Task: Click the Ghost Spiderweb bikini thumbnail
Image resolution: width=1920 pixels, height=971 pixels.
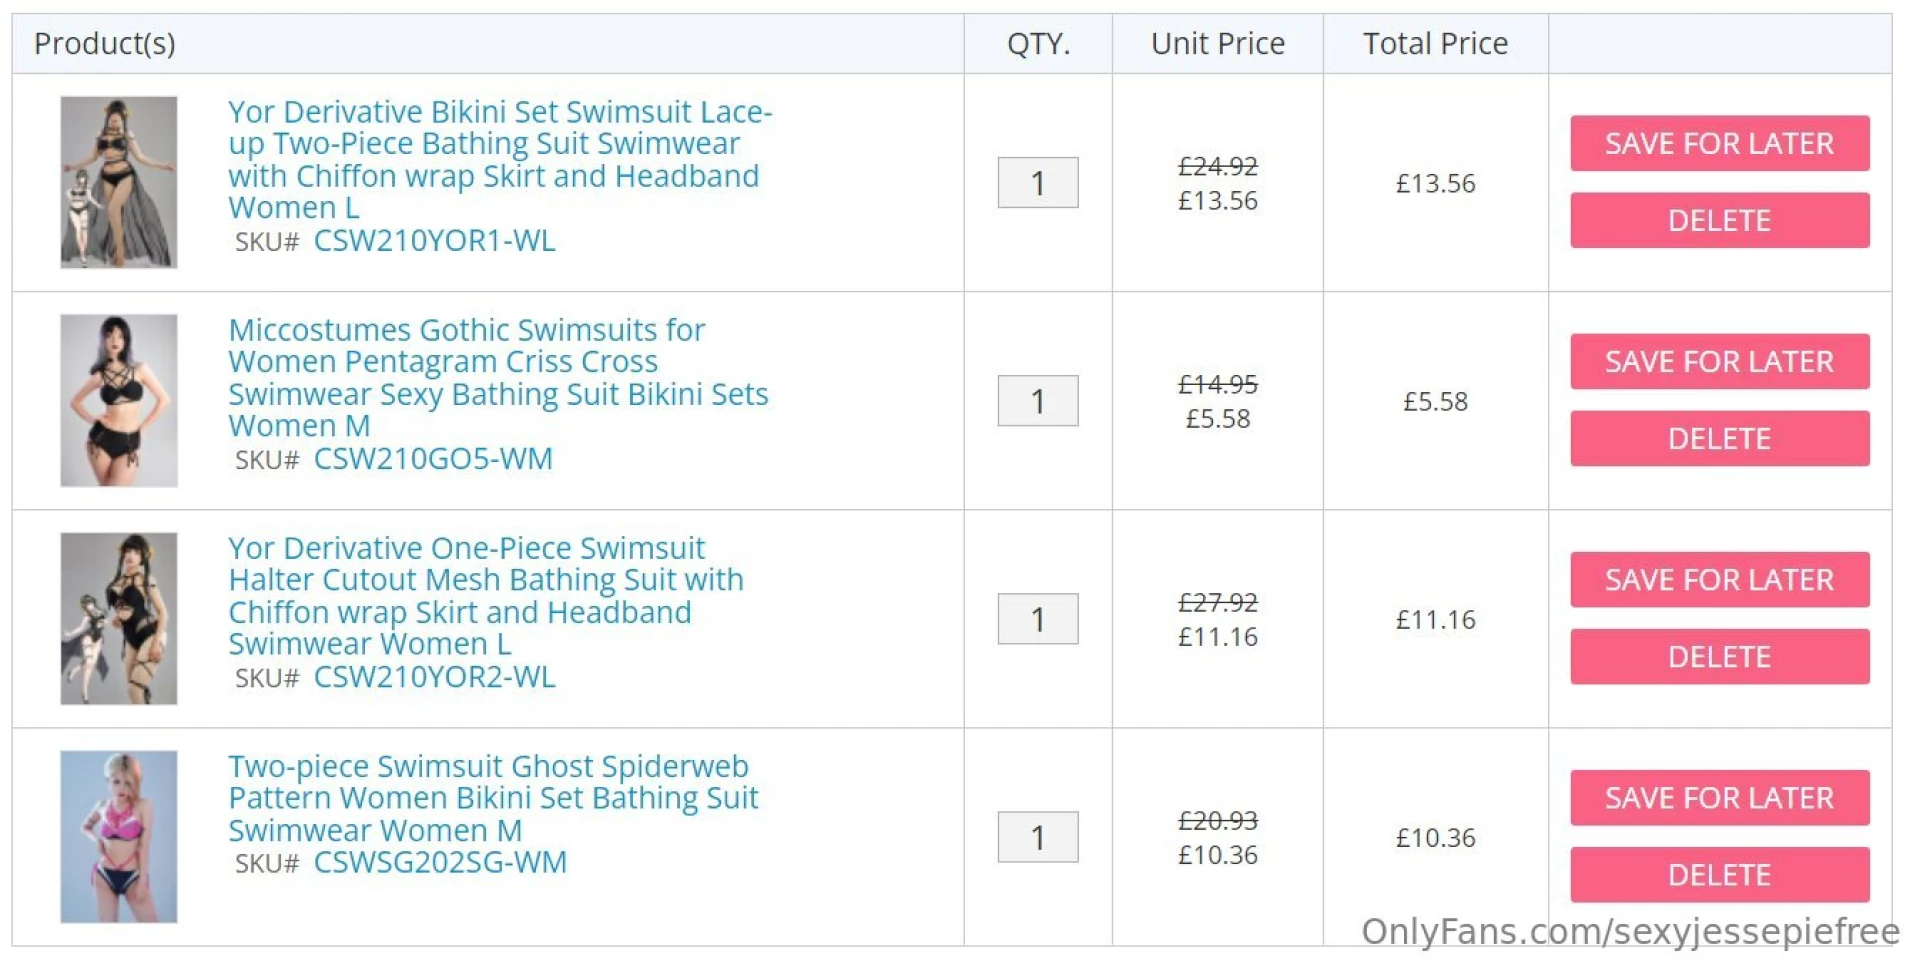Action: [119, 836]
